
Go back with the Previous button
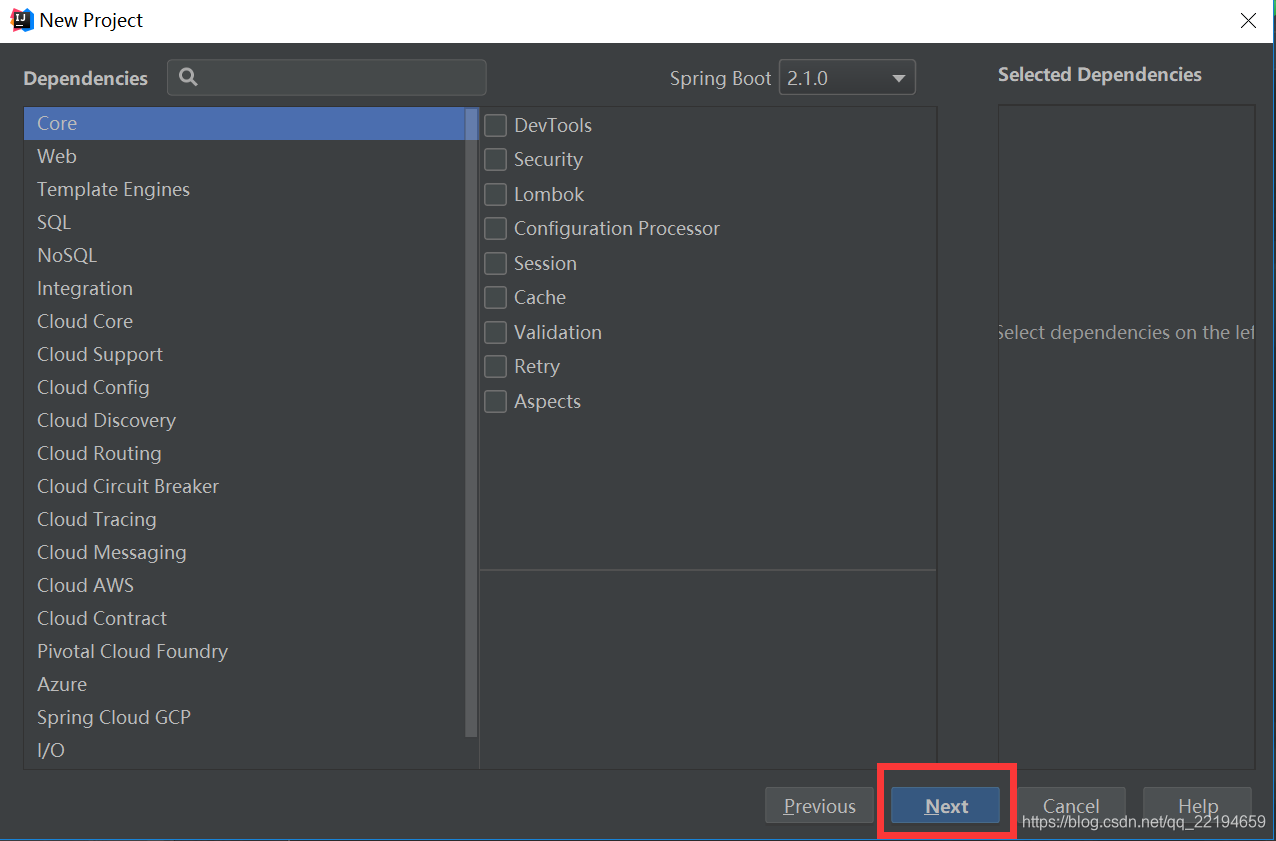820,806
